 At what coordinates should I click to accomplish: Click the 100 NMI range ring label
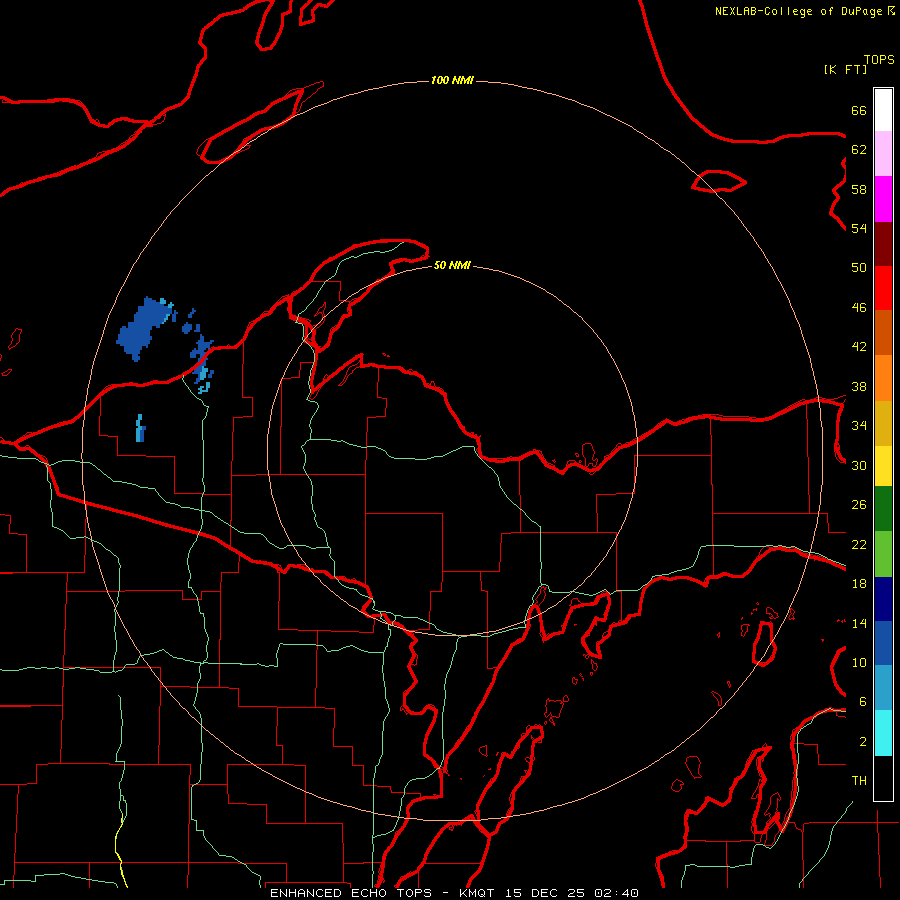point(452,80)
